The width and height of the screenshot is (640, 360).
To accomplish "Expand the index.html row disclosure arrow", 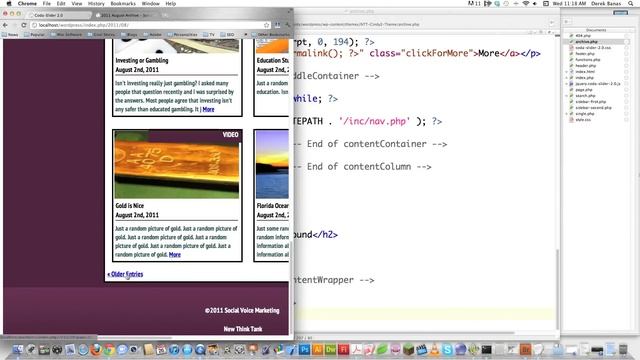I will point(567,72).
